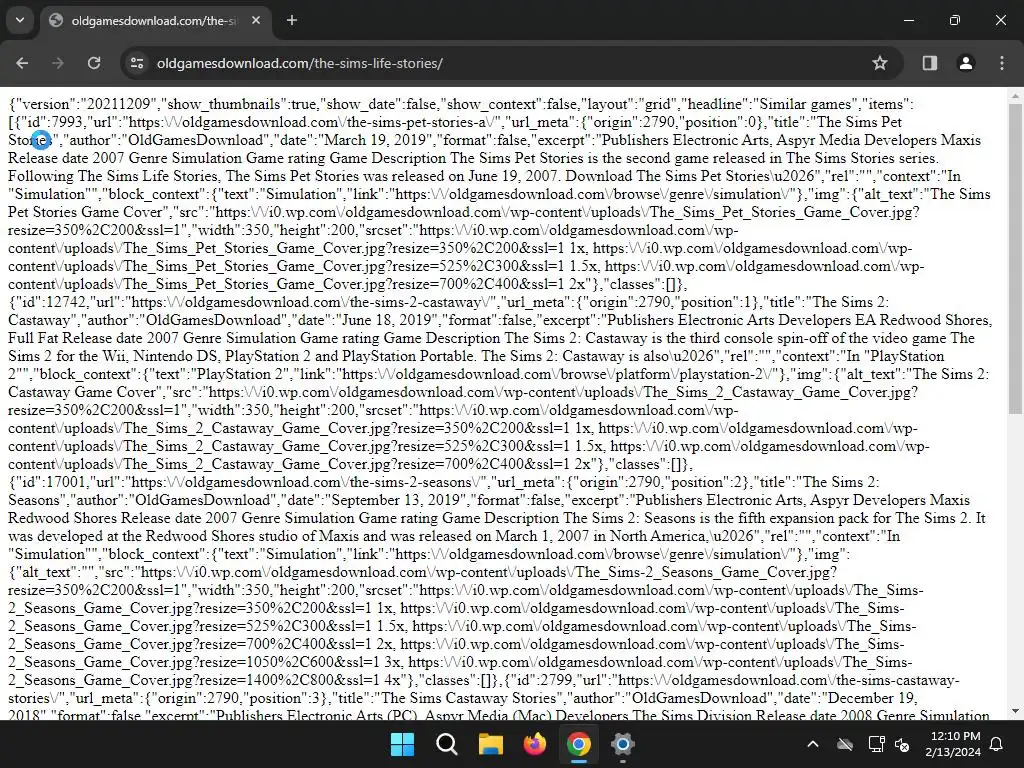
Task: Click the text "EA Redwood Shores"
Action: (x=922, y=320)
